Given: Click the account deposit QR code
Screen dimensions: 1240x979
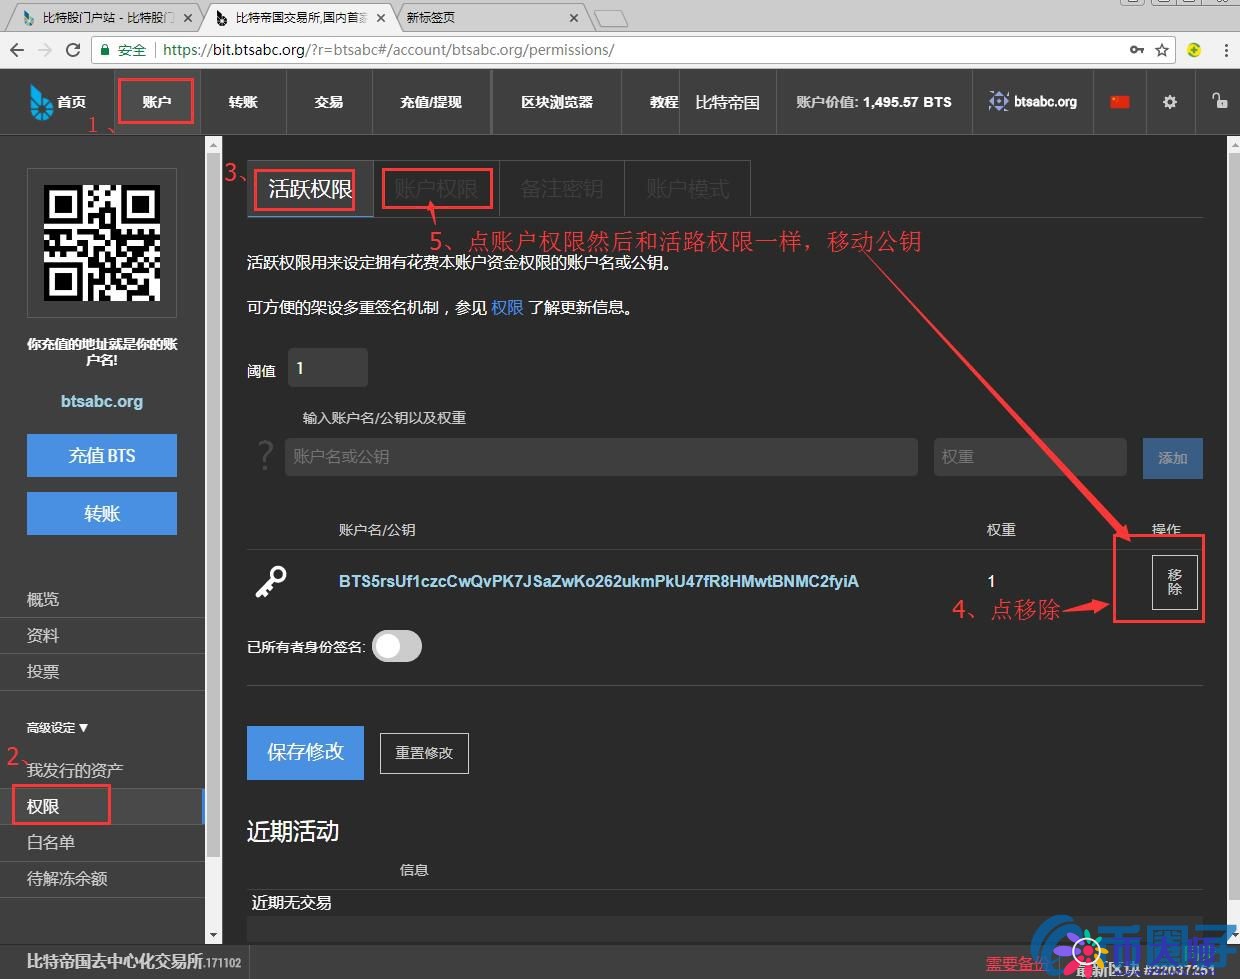Looking at the screenshot, I should tap(101, 242).
